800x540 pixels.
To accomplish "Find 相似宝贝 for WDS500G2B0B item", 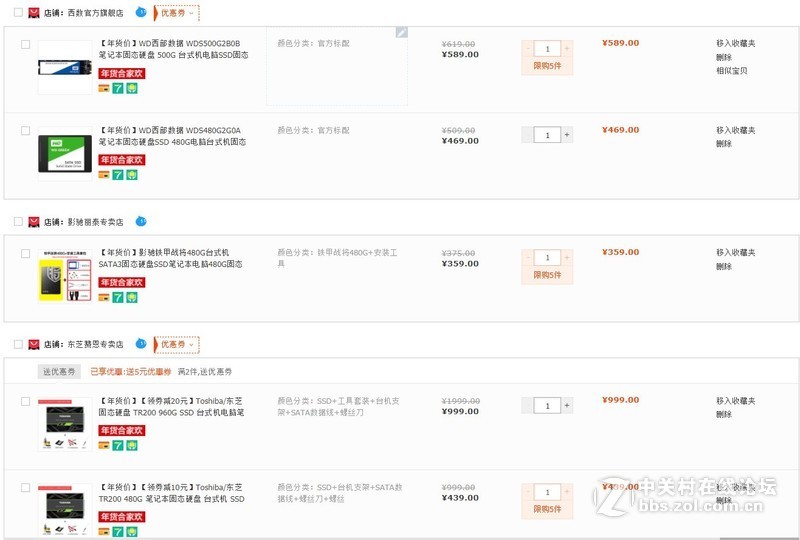I will point(732,71).
